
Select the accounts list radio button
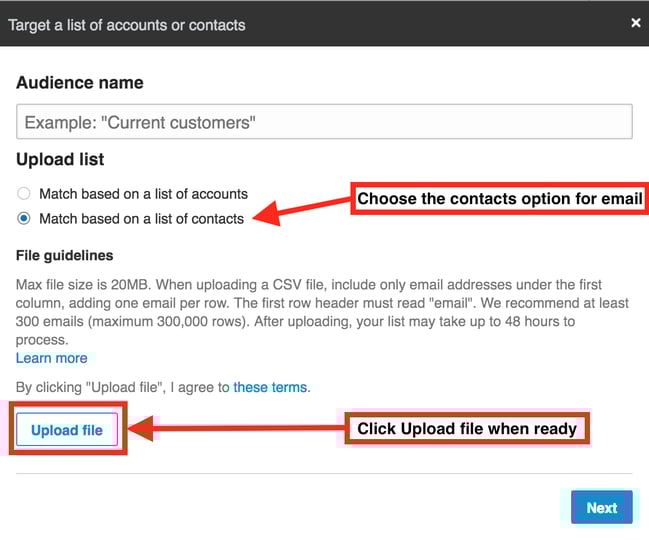pyautogui.click(x=25, y=194)
